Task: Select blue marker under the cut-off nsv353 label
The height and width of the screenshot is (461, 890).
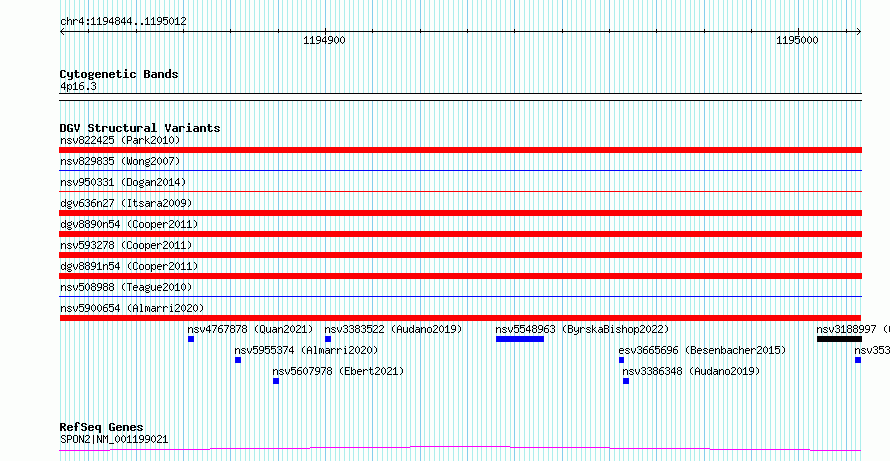Action: 858,360
